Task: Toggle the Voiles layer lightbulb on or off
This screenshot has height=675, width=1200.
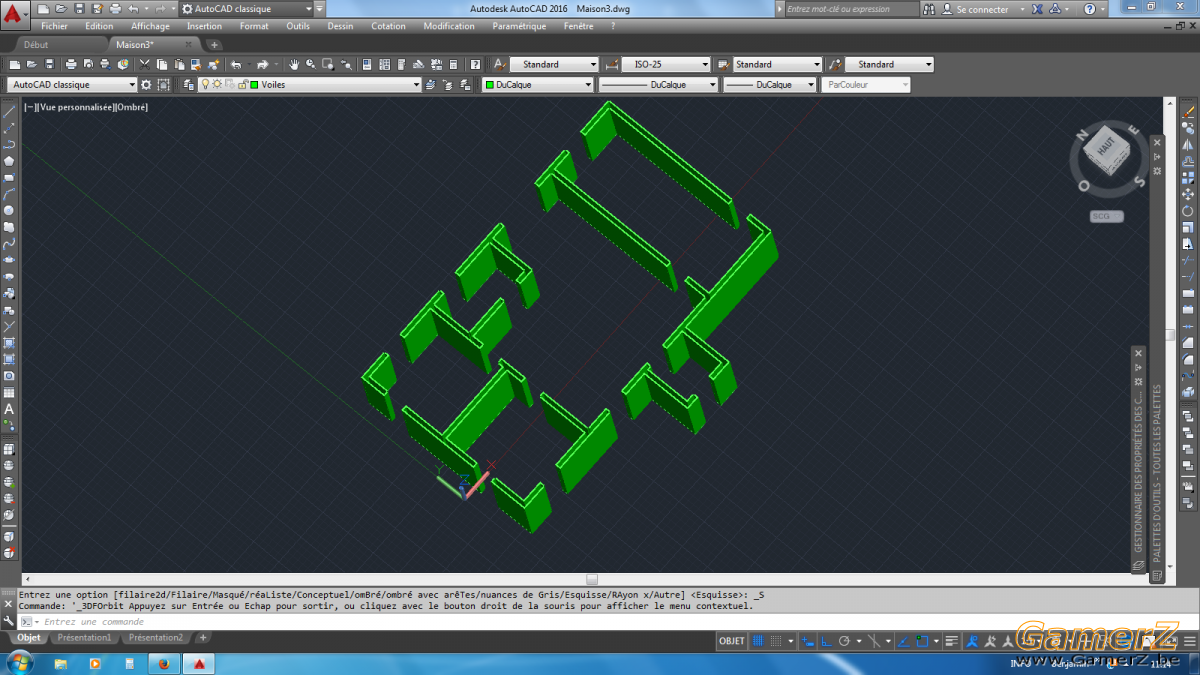Action: click(x=205, y=85)
